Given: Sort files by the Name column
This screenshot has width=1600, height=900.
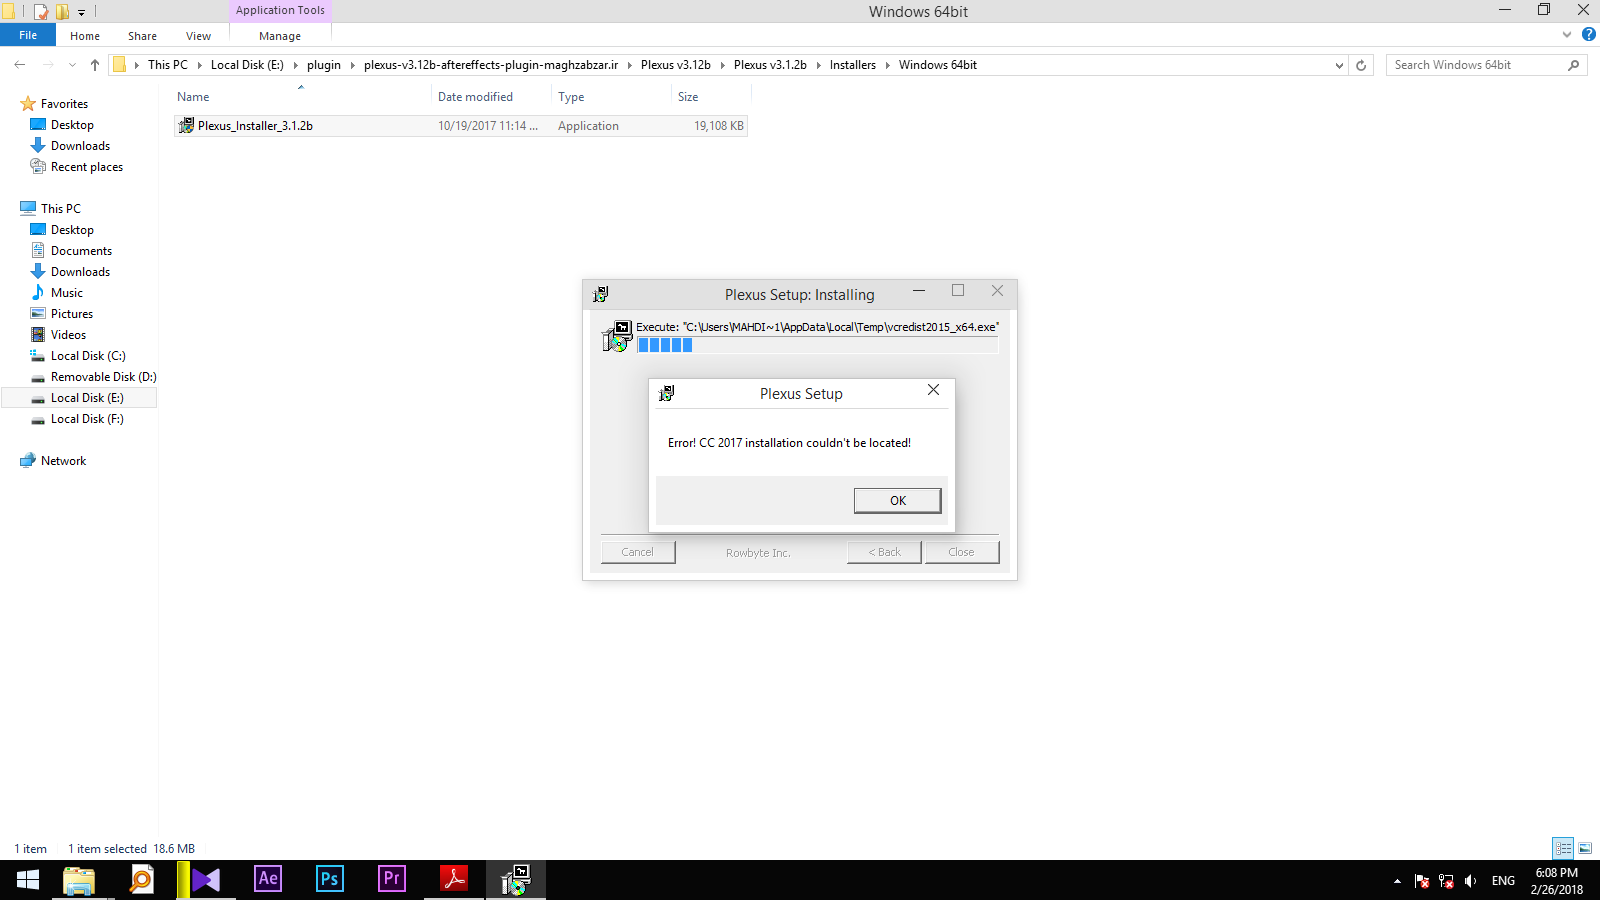Looking at the screenshot, I should (x=193, y=97).
